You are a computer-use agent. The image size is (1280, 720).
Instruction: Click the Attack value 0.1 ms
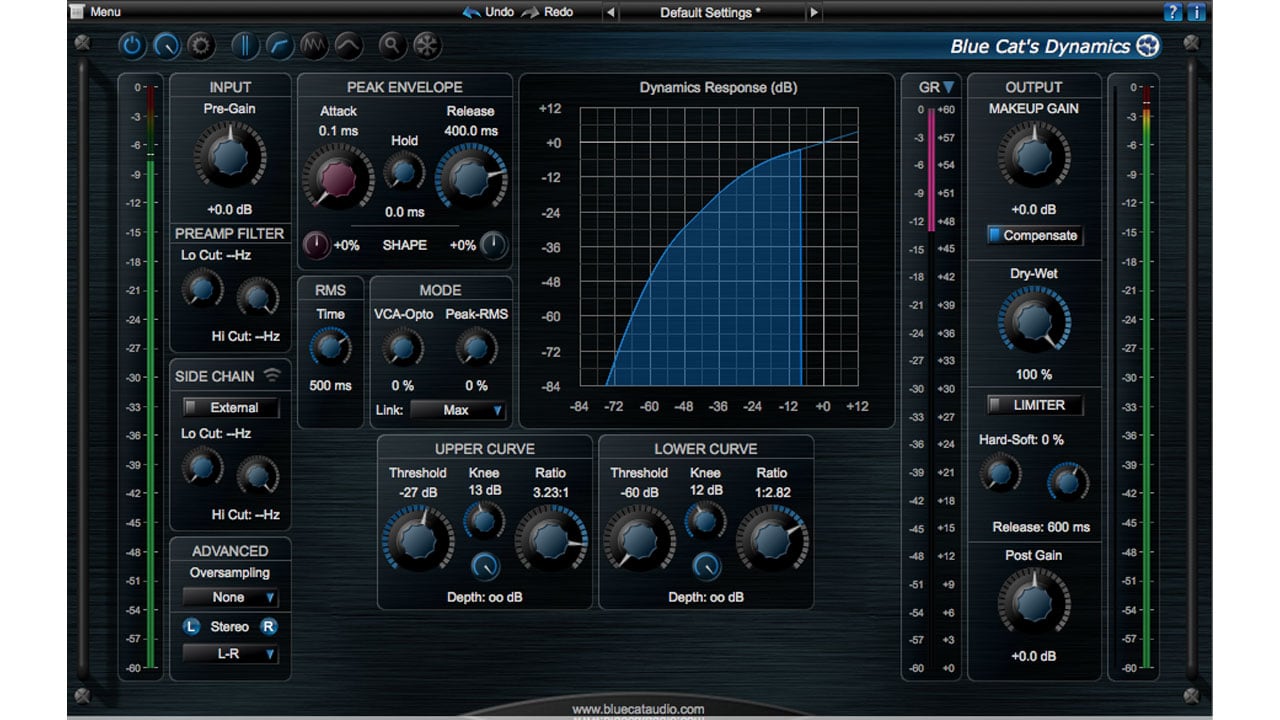(x=338, y=131)
